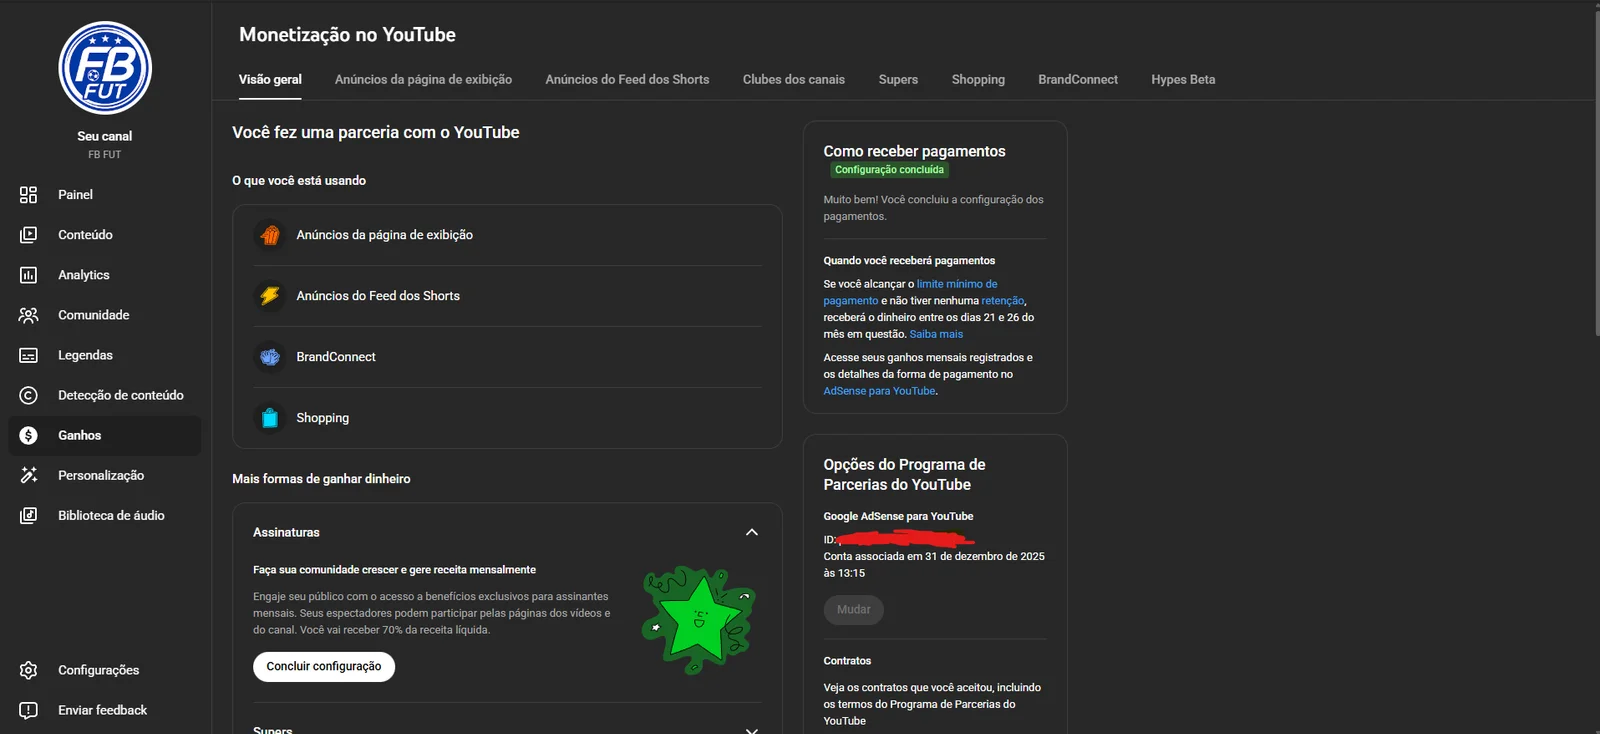This screenshot has height=734, width=1600.
Task: Collapse the Assinaturas section chevron
Action: click(752, 532)
